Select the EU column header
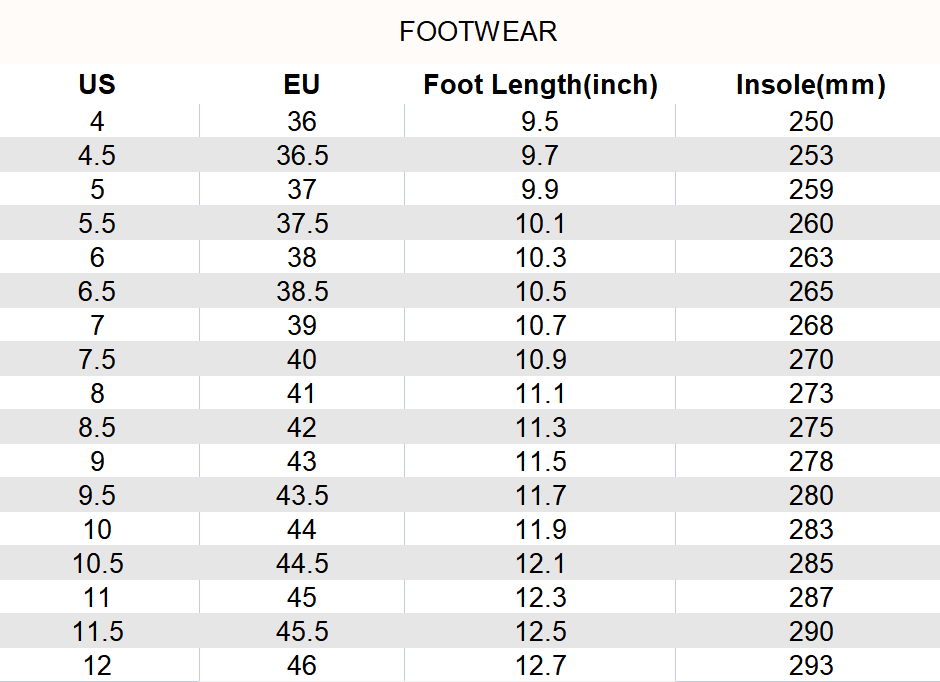Image resolution: width=940 pixels, height=682 pixels. click(302, 85)
